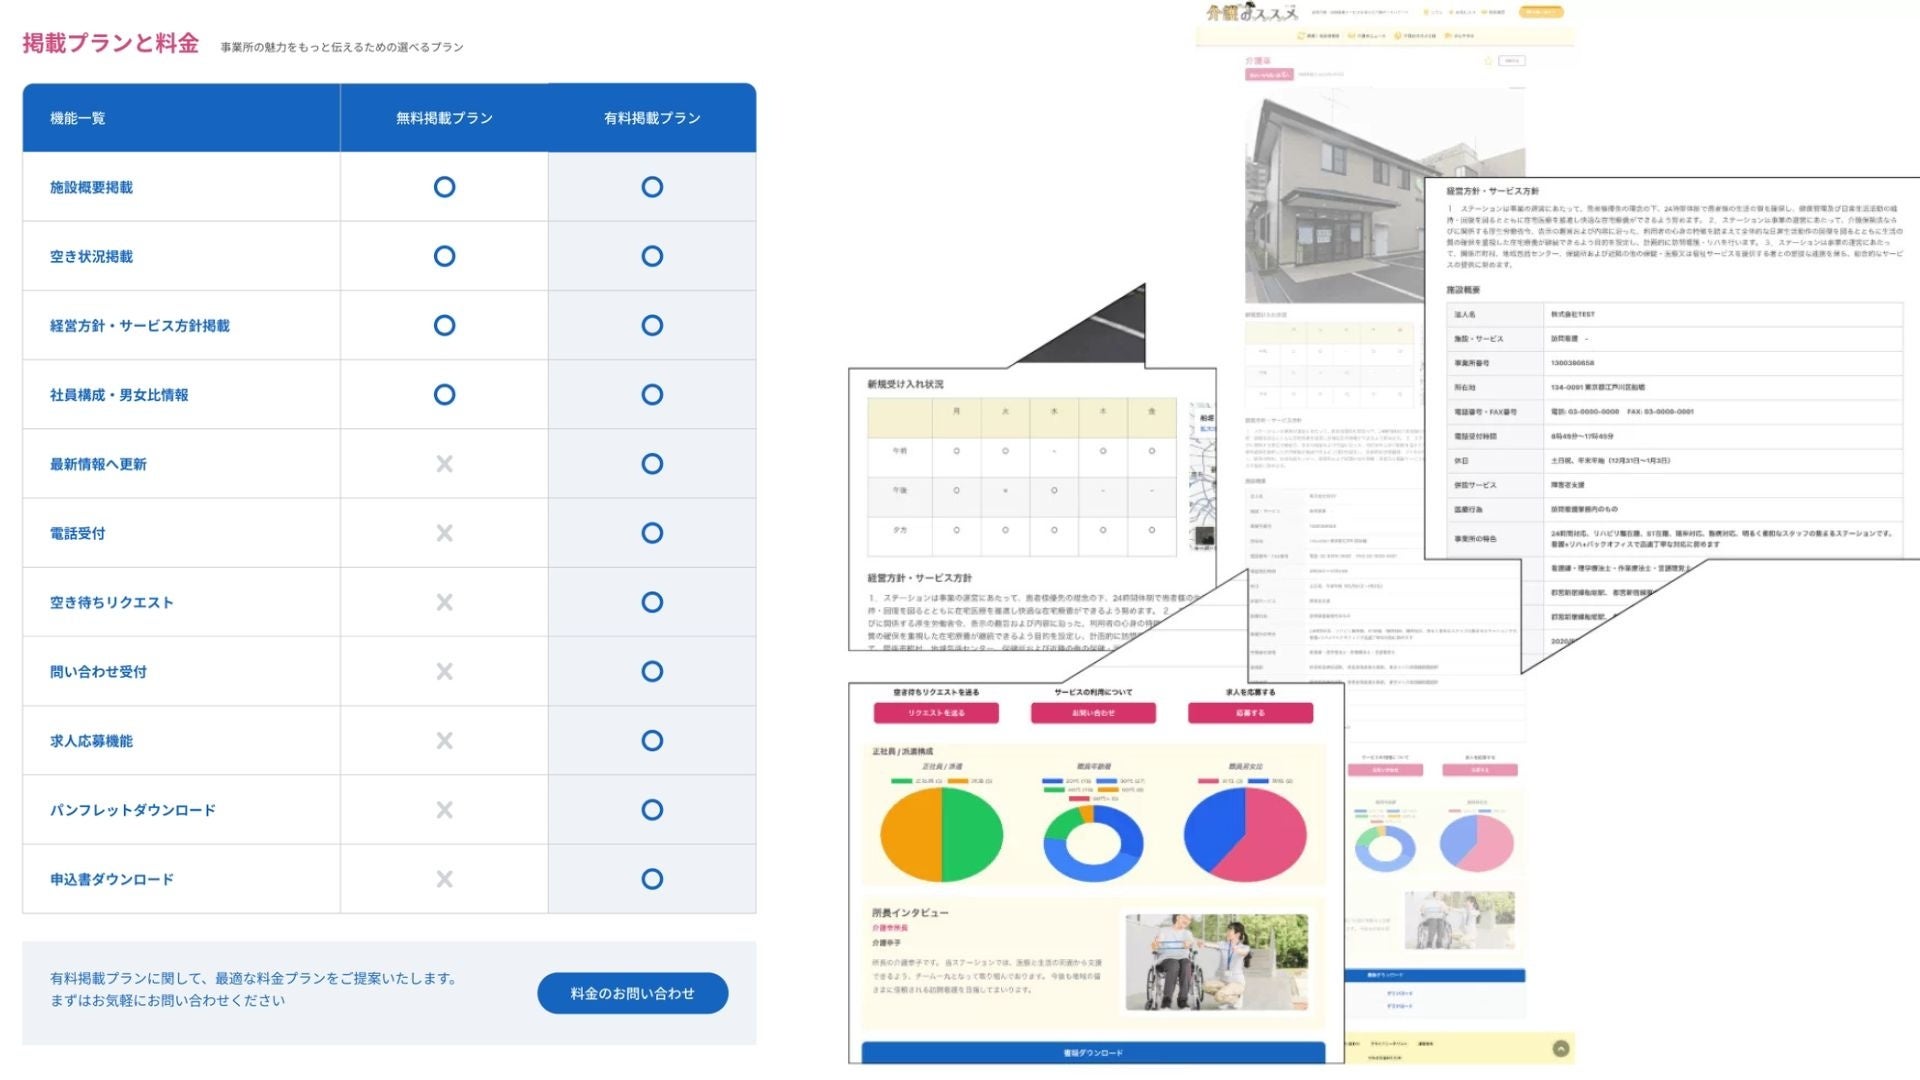Select the 有料掲載プラン column header

click(652, 118)
